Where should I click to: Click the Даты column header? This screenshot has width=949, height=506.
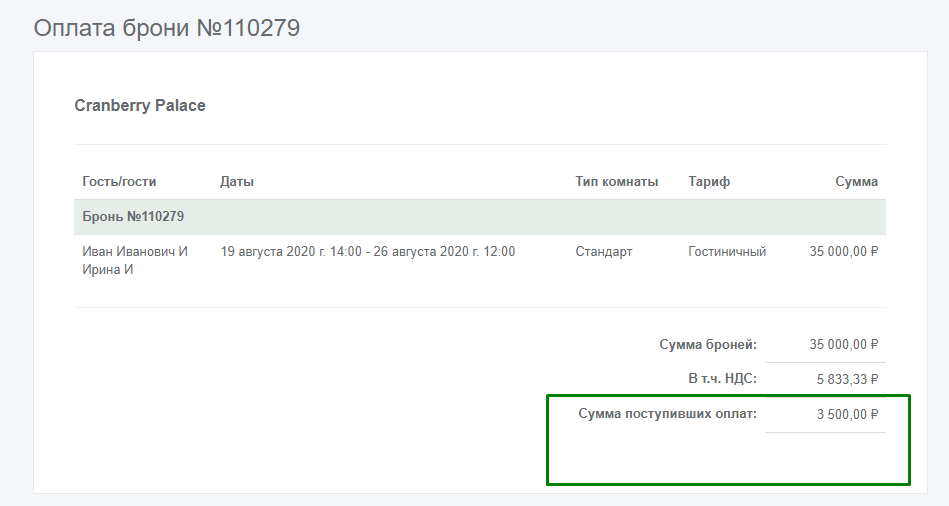click(237, 182)
